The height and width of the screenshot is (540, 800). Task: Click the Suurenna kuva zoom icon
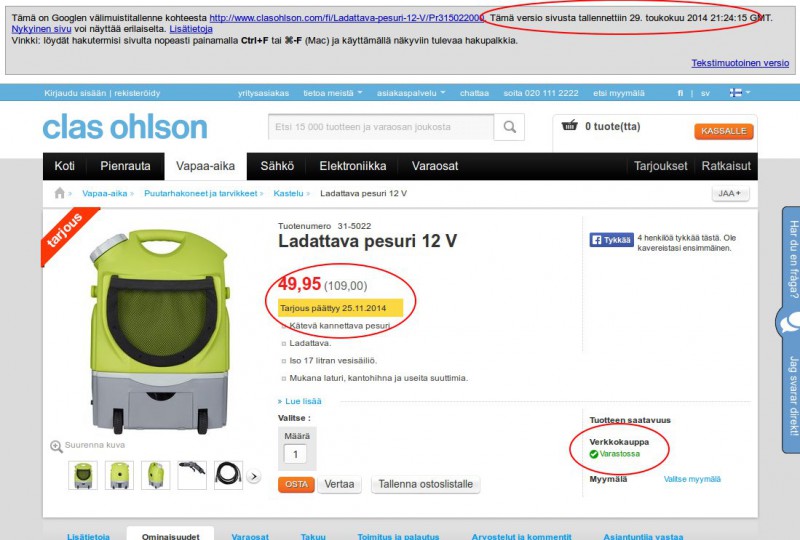coord(56,446)
